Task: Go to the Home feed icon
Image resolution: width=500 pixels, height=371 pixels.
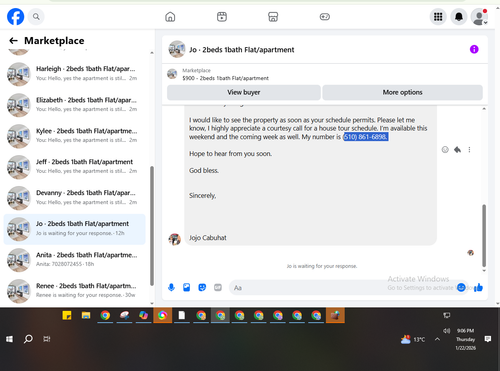Action: coord(170,17)
